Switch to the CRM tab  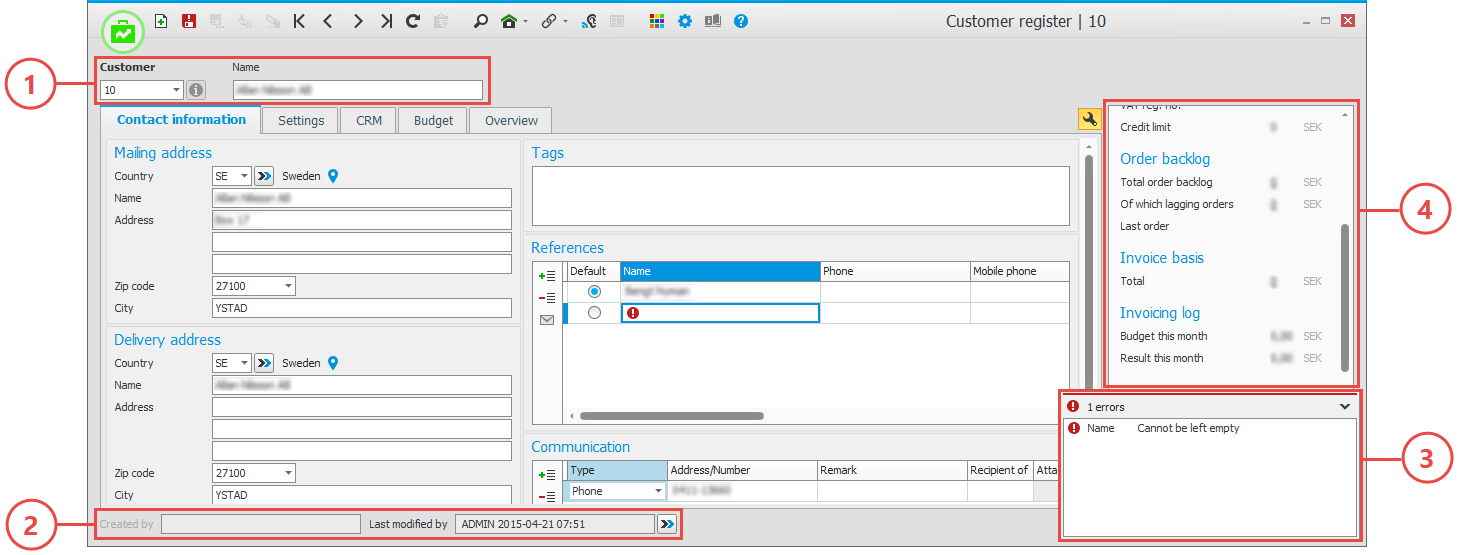368,120
